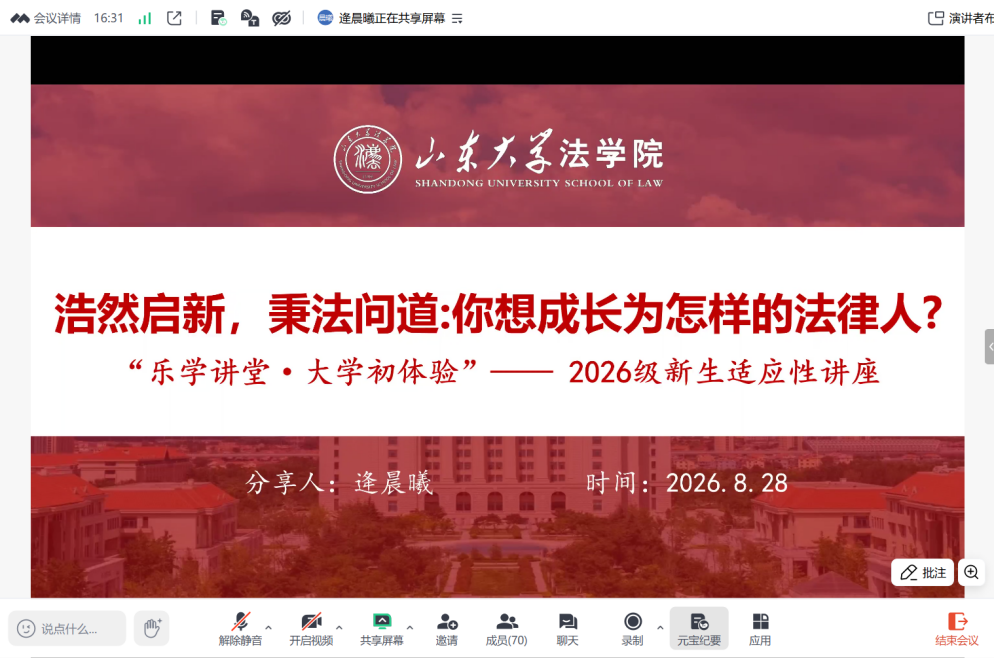The height and width of the screenshot is (658, 994).
Task: Expand audio options arrow next to 解除静音
Action: point(268,628)
